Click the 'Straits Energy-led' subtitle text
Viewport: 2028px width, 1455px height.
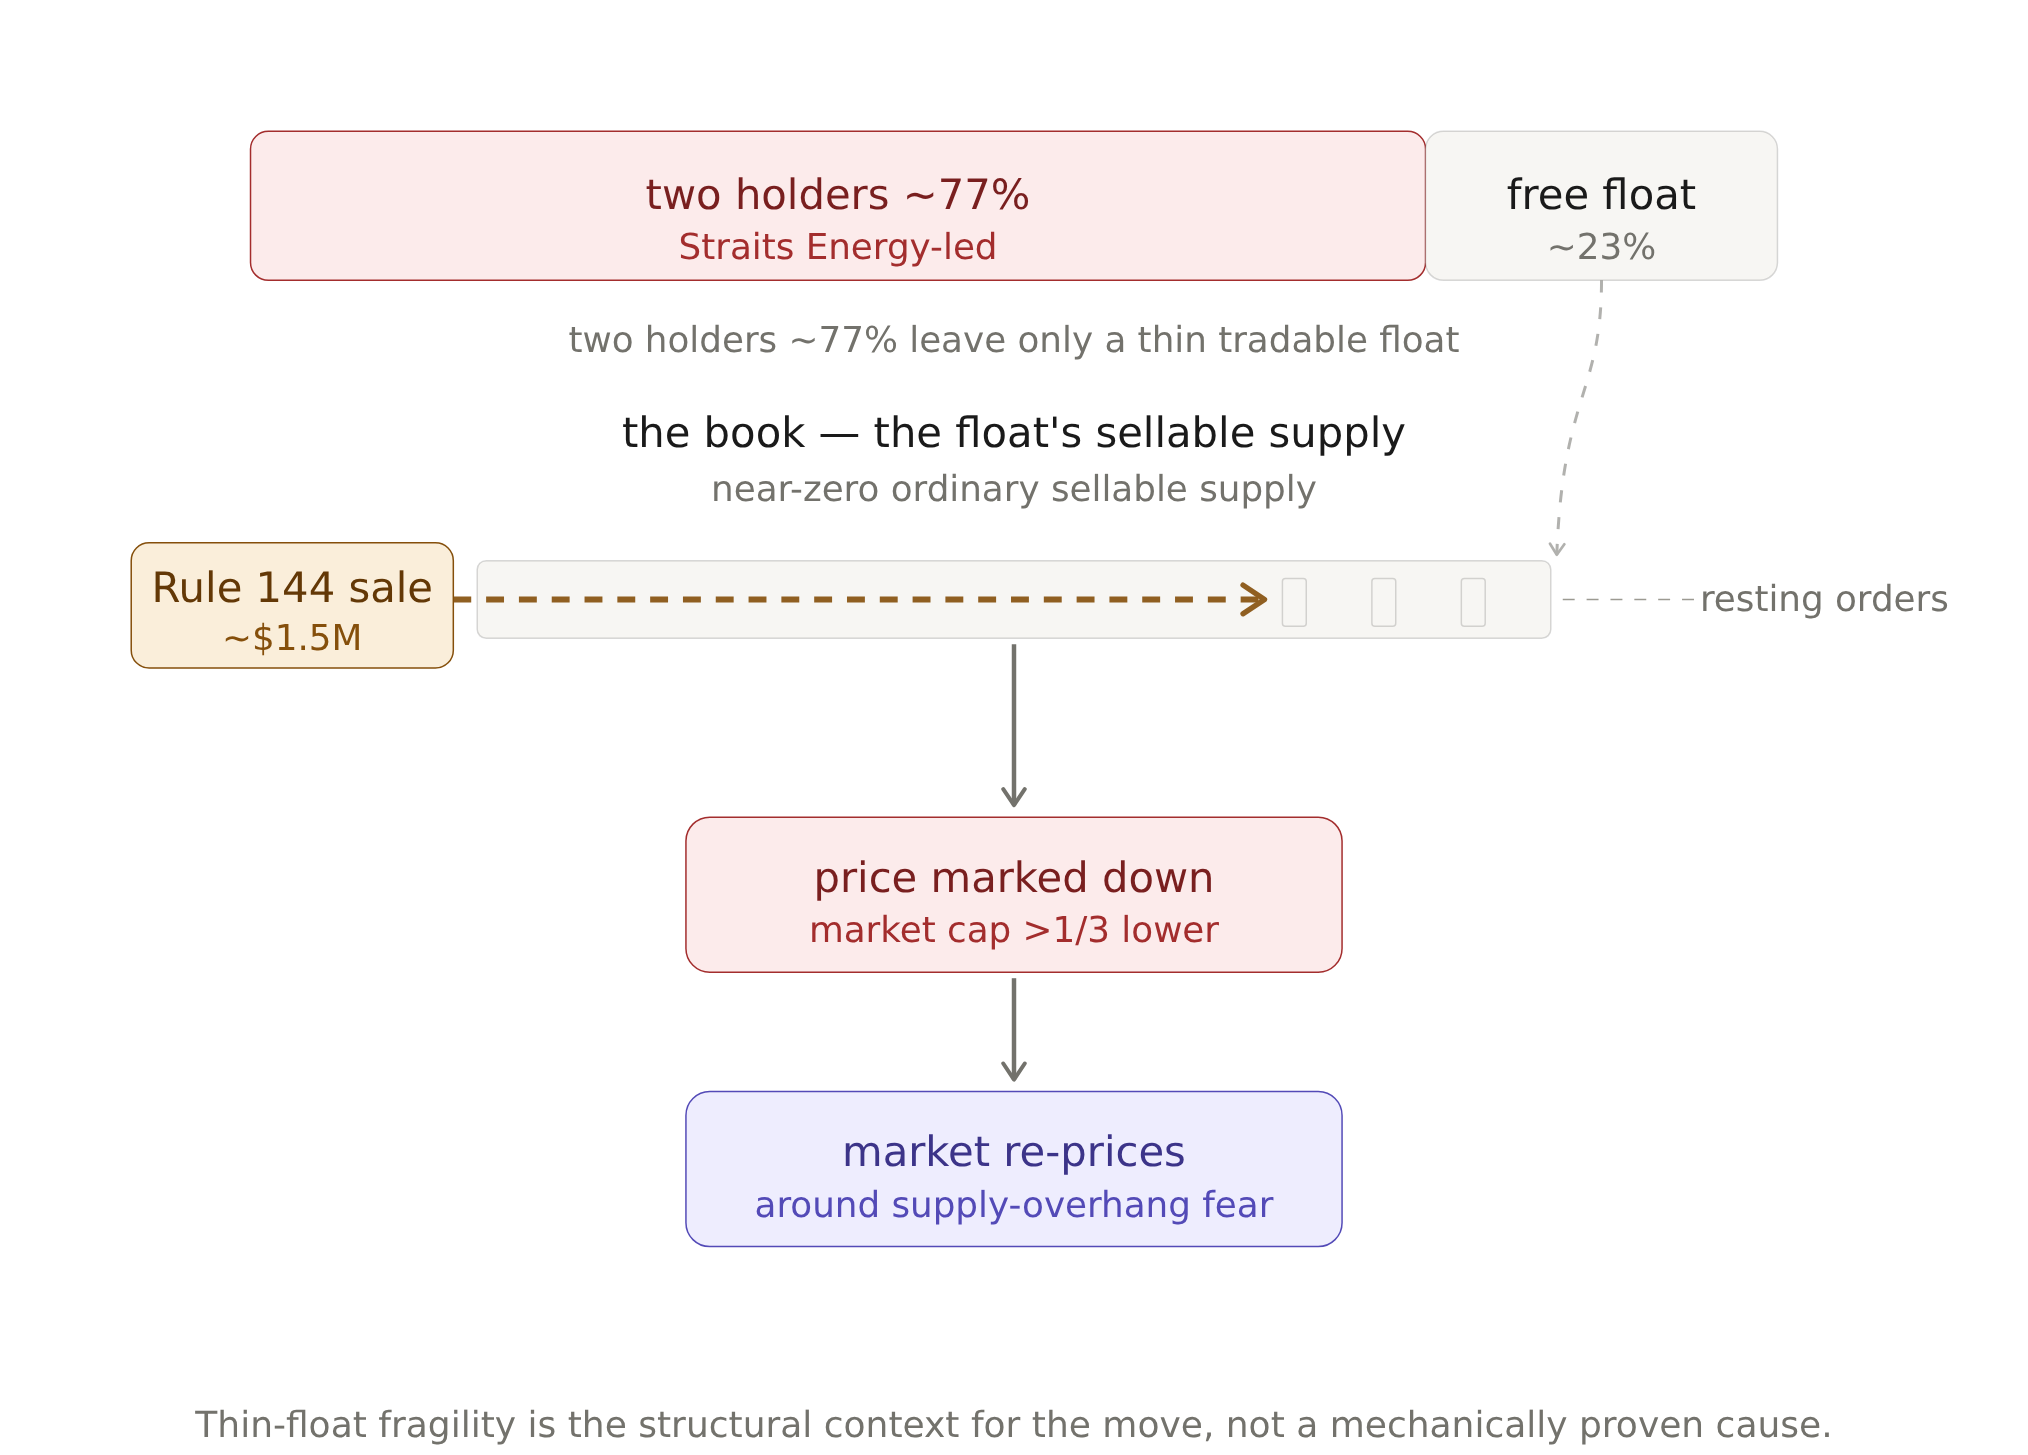(x=837, y=247)
